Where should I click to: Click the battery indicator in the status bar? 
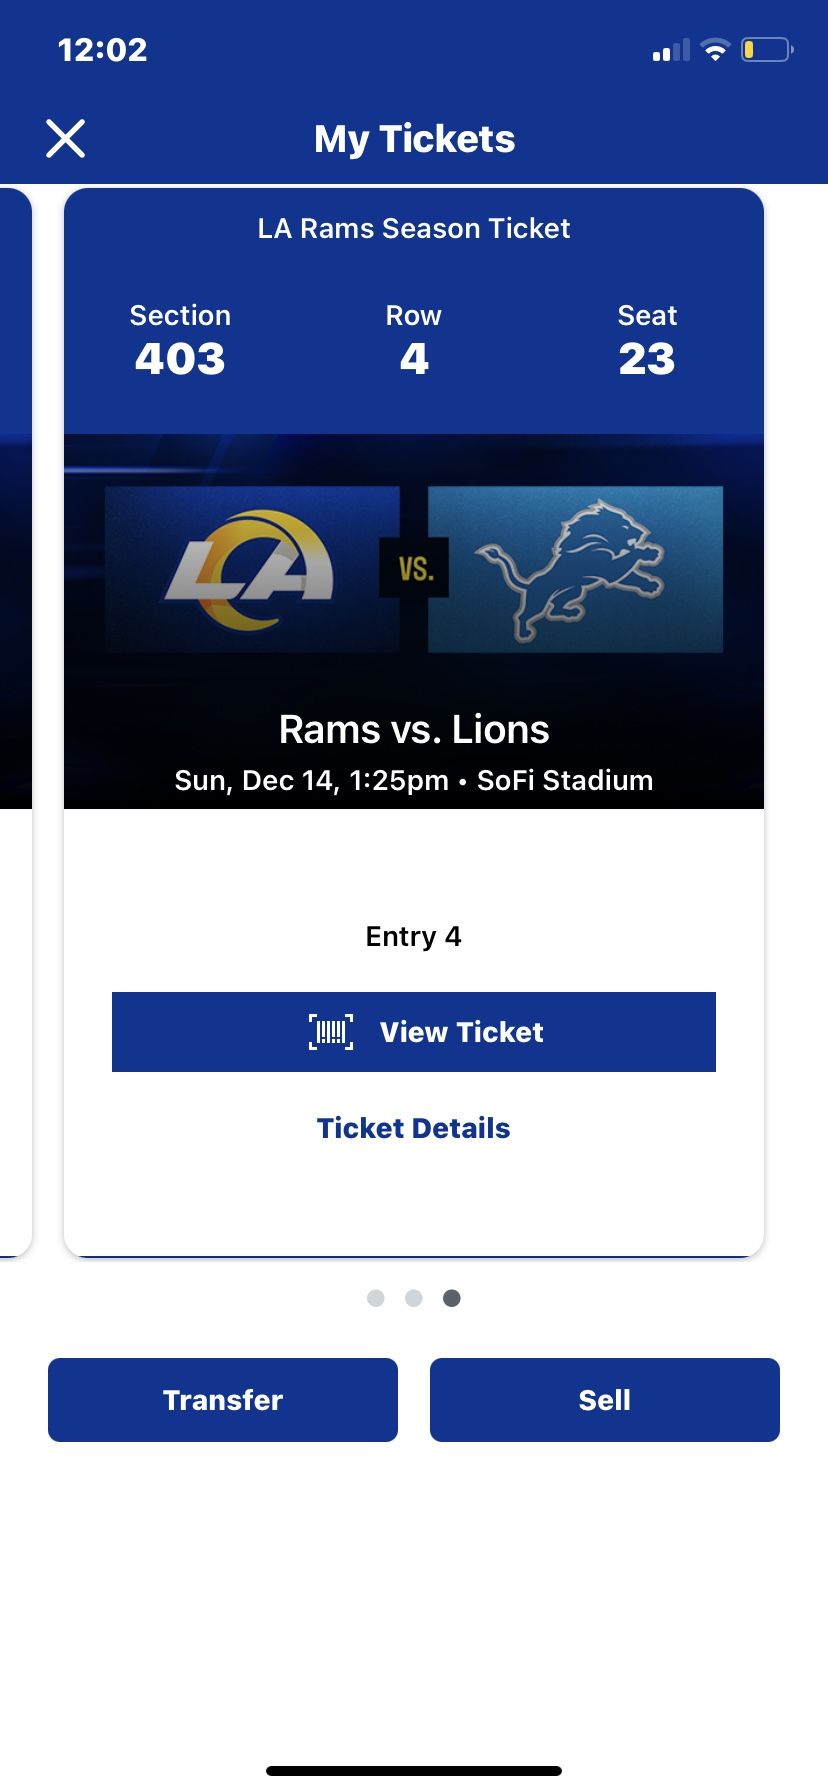pyautogui.click(x=766, y=49)
